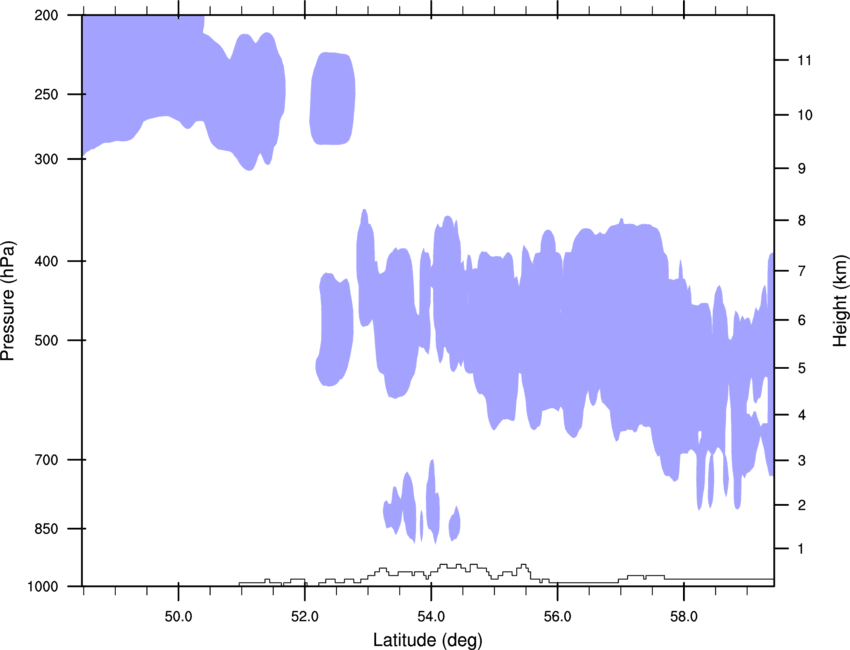Image resolution: width=850 pixels, height=650 pixels.
Task: Click the 56.0 latitude tick label
Action: coord(558,617)
